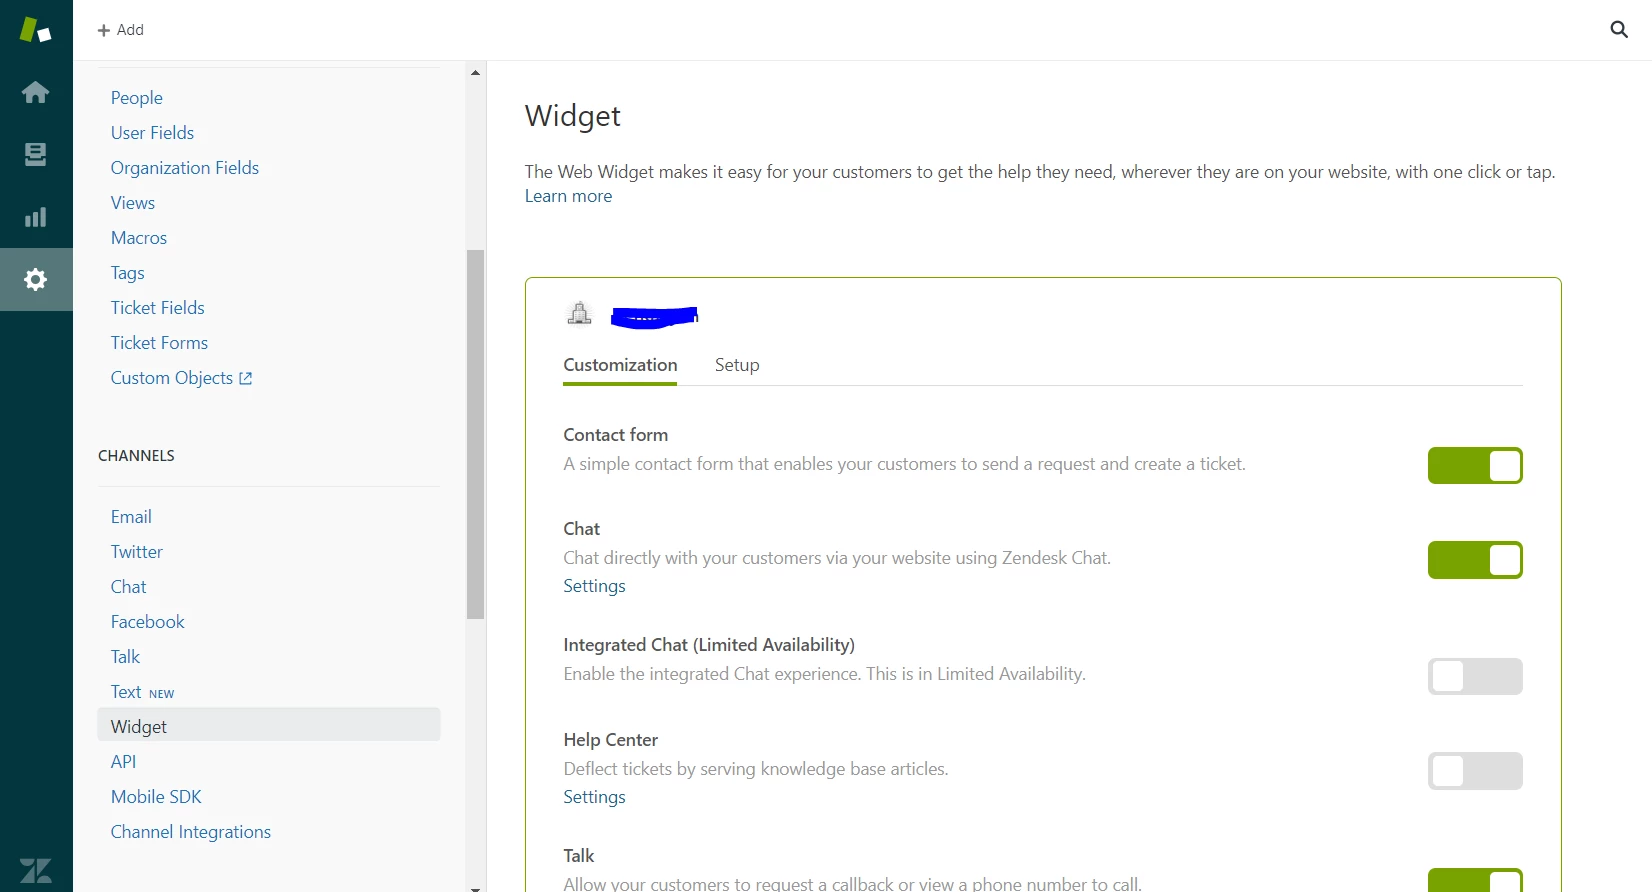The image size is (1652, 892).
Task: Click the Zendesk Support logo icon
Action: coord(35,30)
